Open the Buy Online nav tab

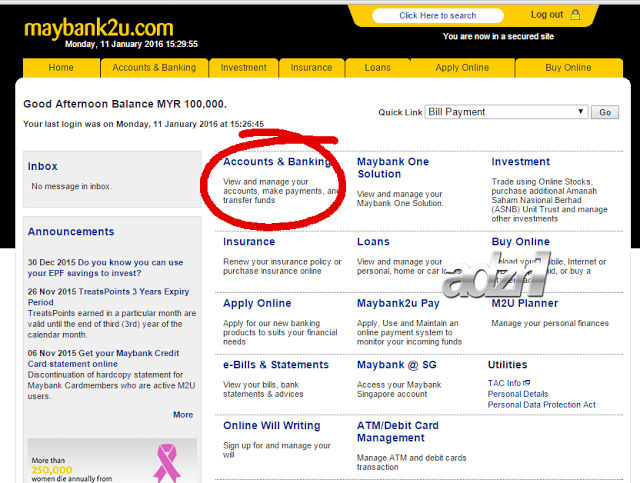click(x=568, y=68)
